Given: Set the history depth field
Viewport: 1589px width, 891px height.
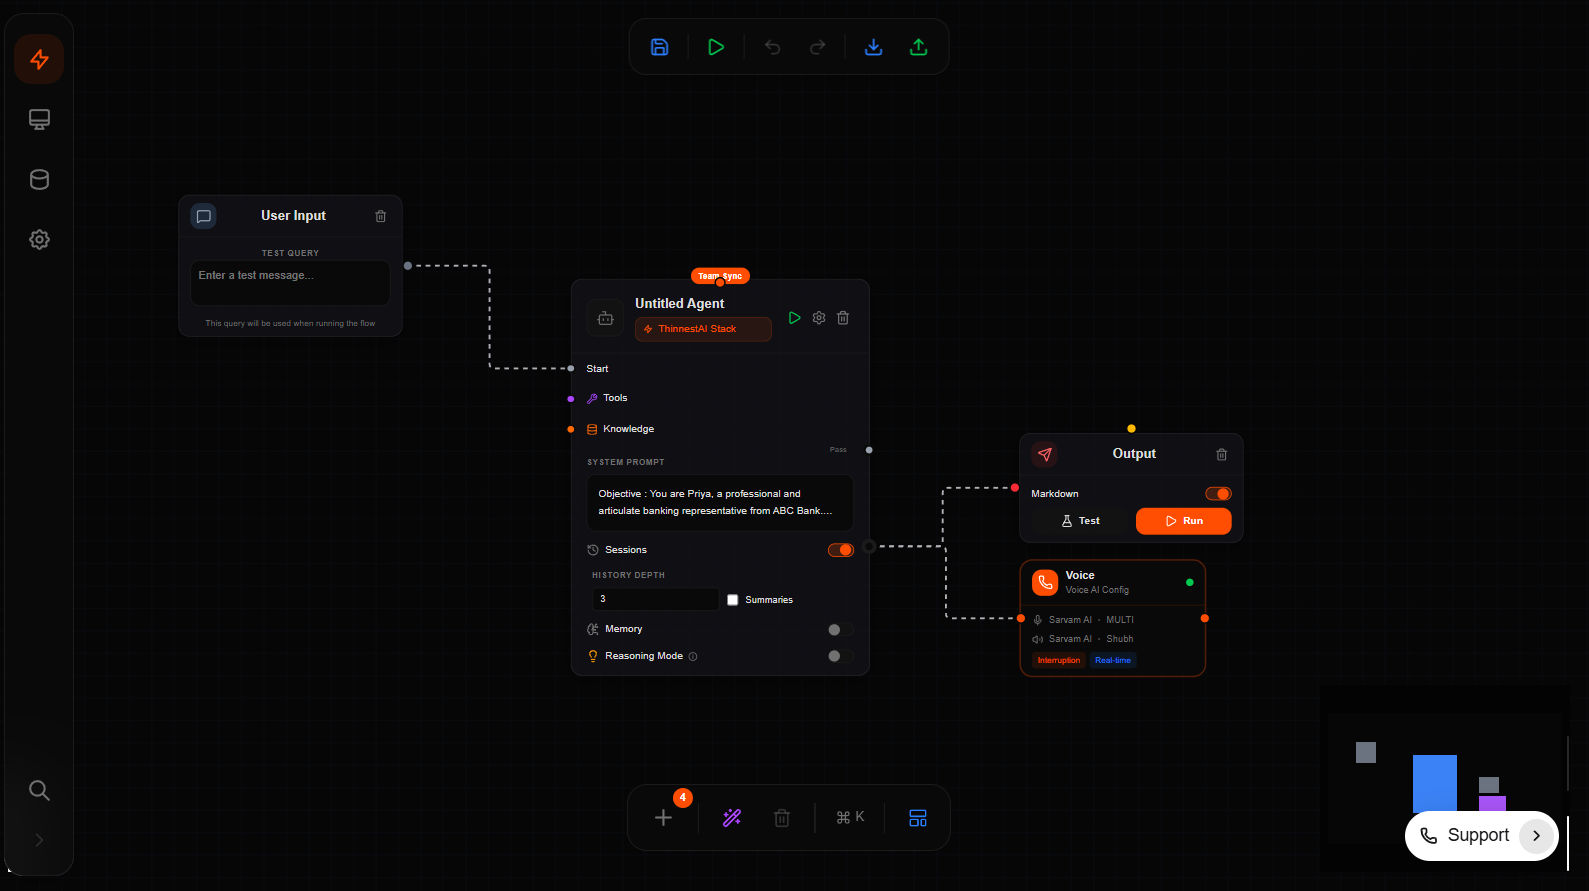Looking at the screenshot, I should (655, 599).
